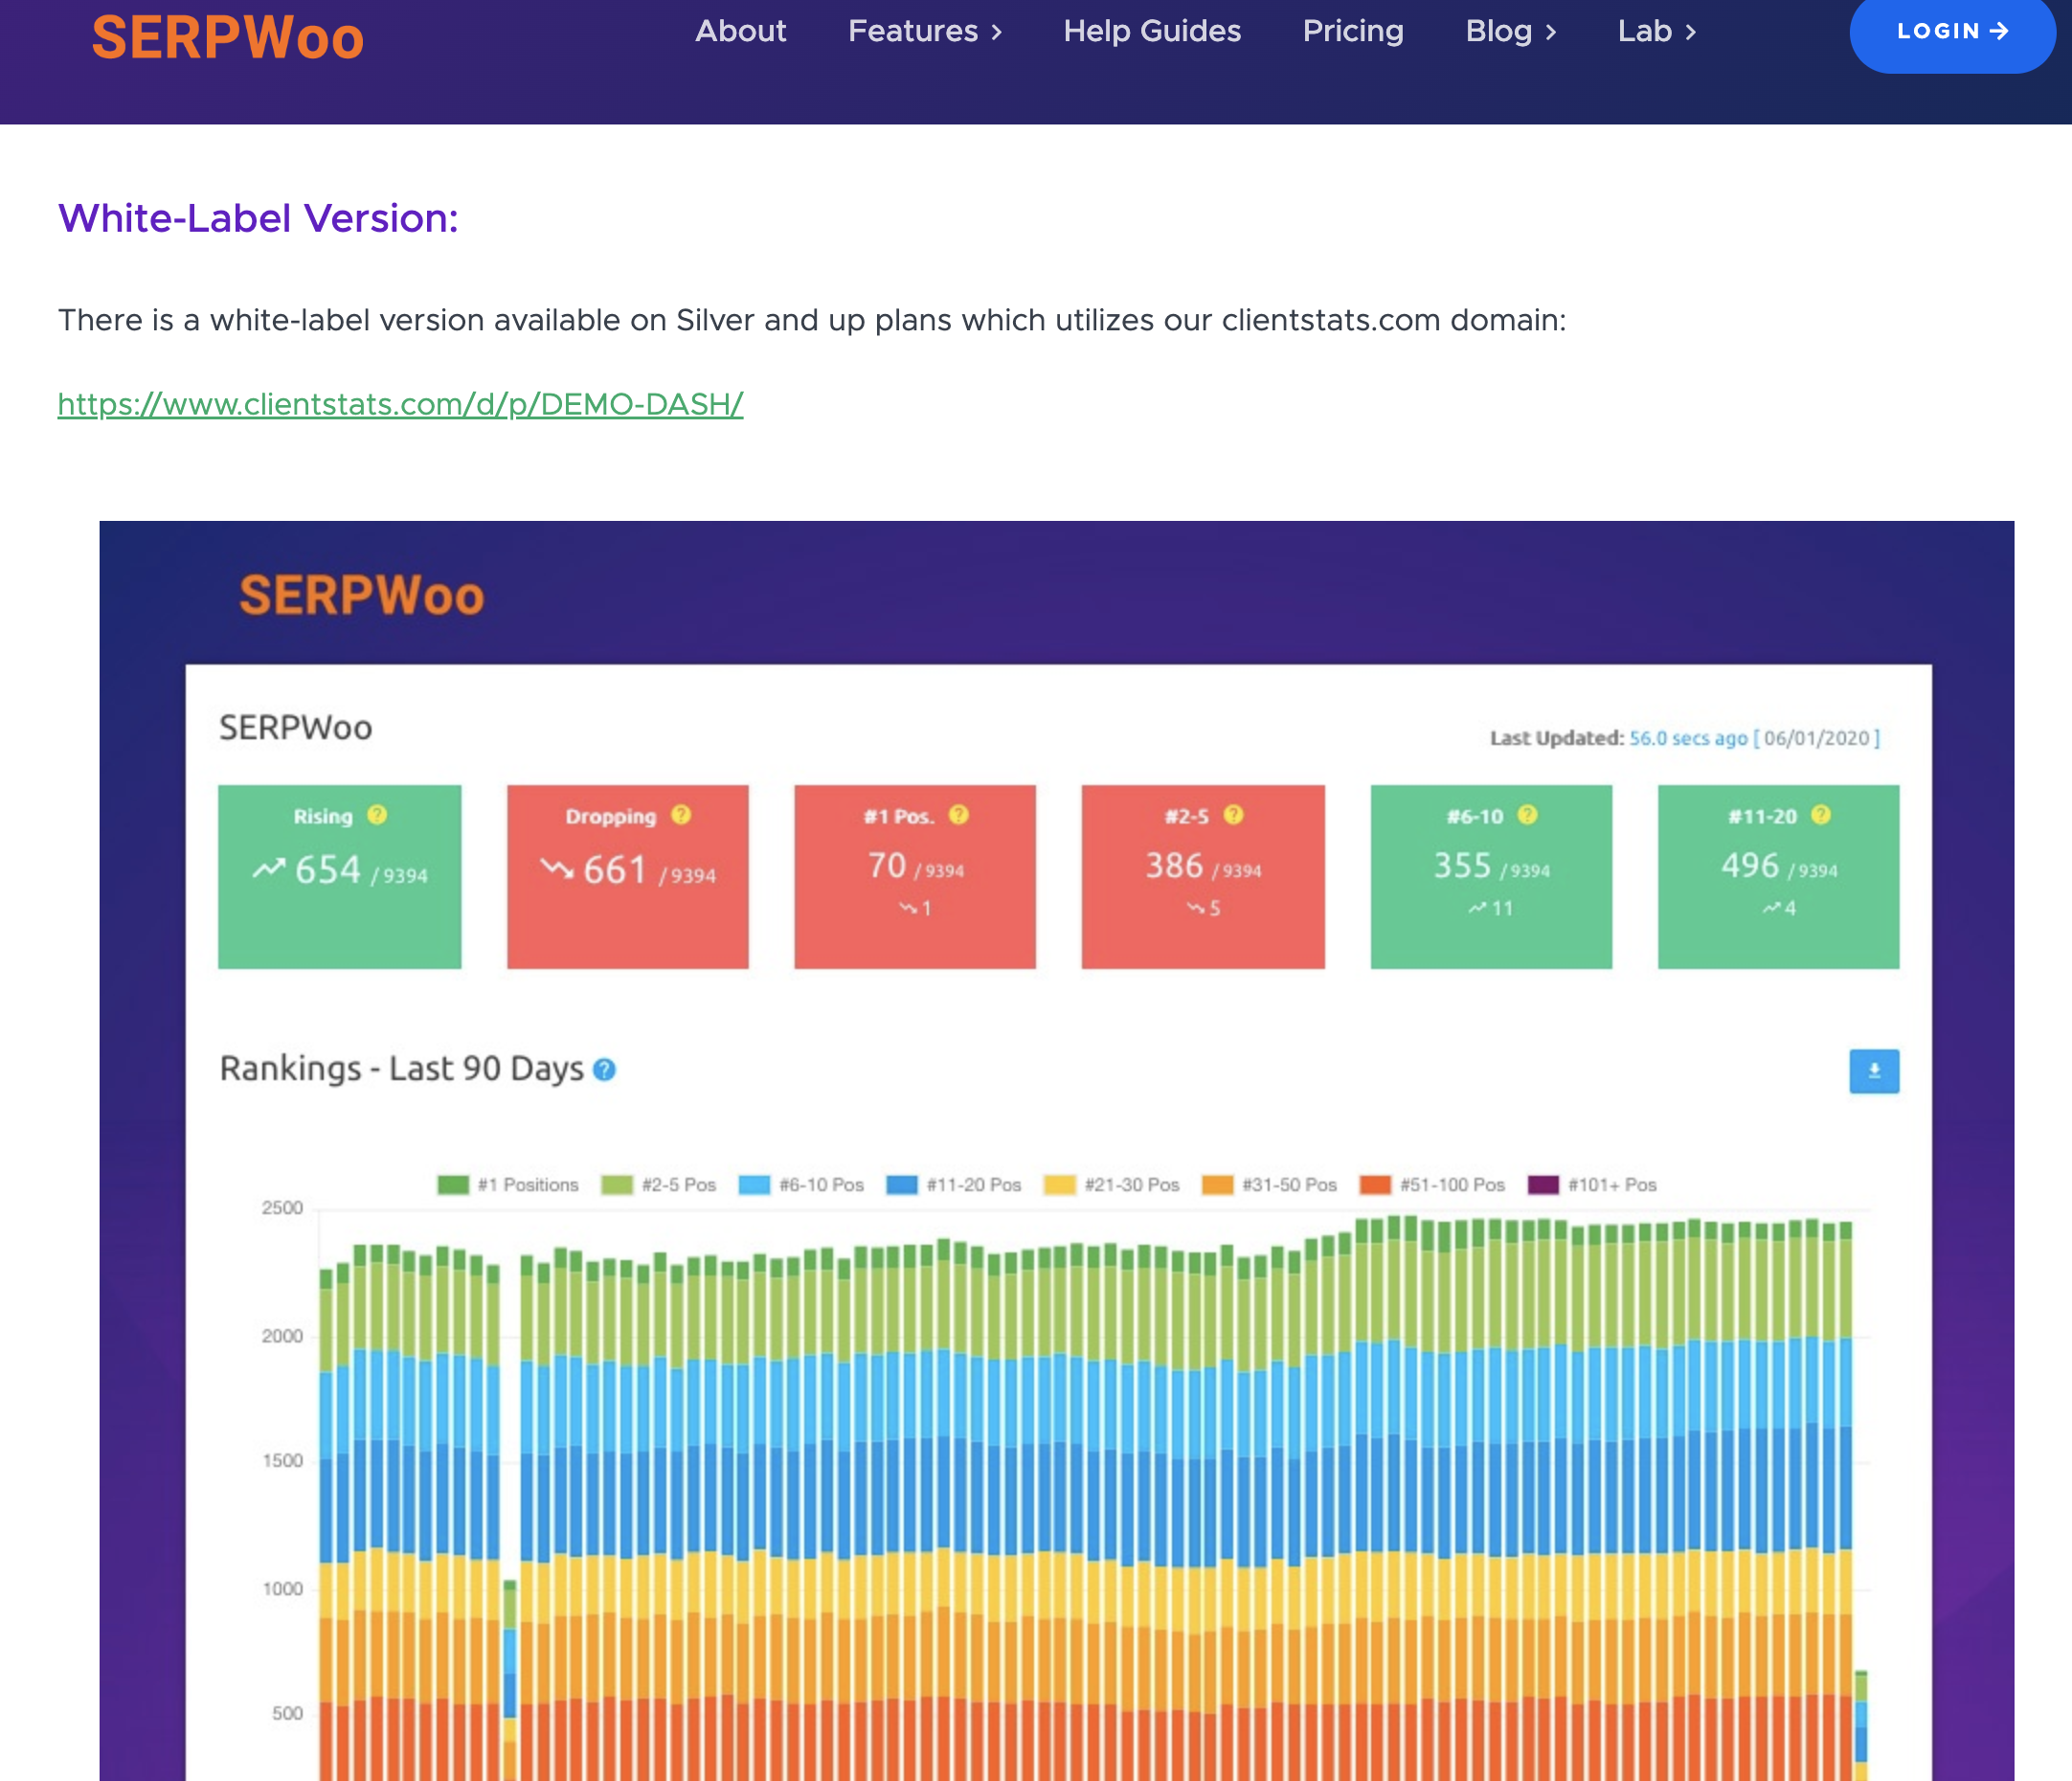Click the help icon on Dropping card

point(681,815)
